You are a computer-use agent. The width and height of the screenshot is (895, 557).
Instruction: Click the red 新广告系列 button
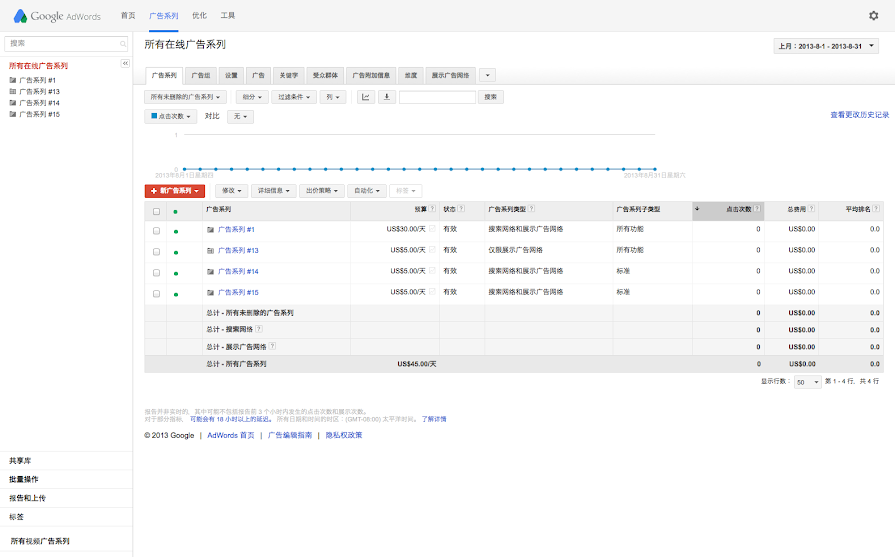175,190
